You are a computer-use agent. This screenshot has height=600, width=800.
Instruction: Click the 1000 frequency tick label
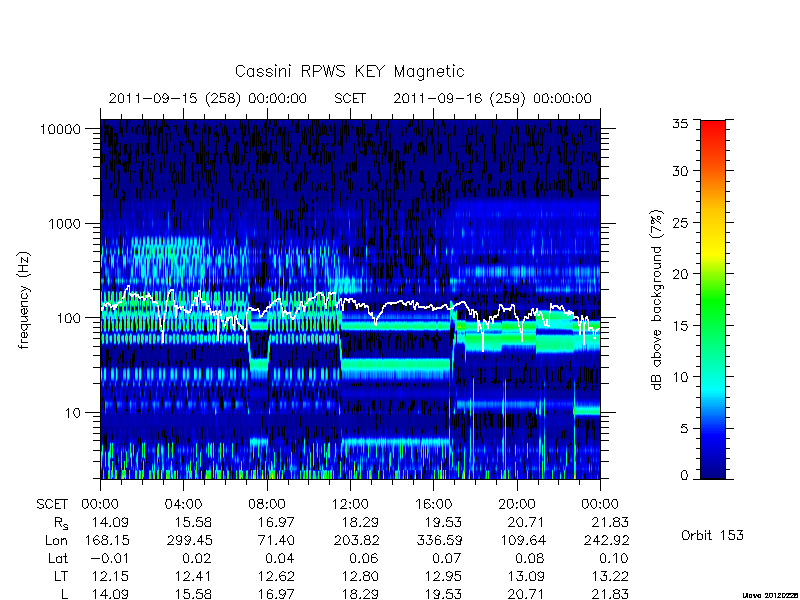(64, 224)
